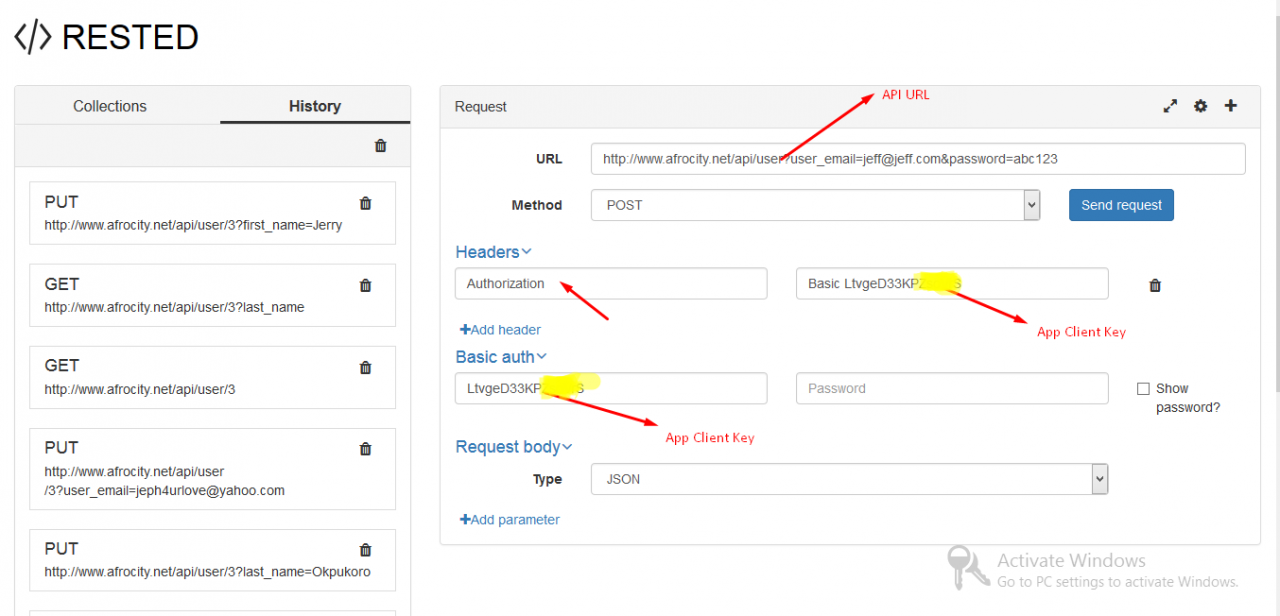Screen dimensions: 1280x616
Task: Collapse the Request body section
Action: (x=514, y=447)
